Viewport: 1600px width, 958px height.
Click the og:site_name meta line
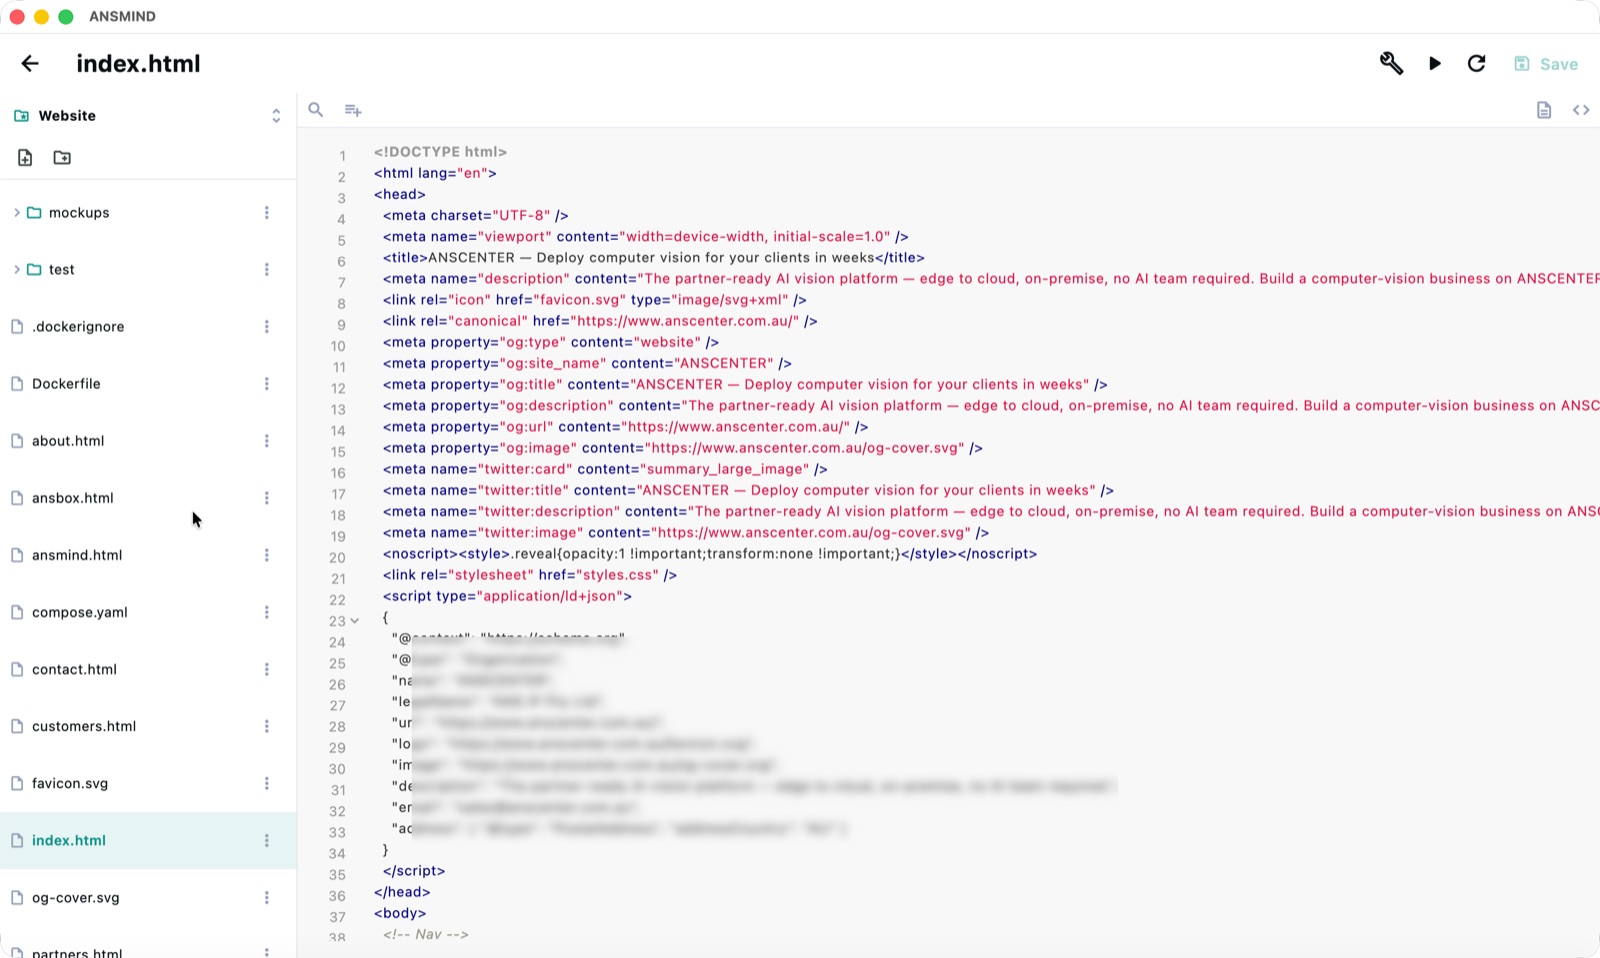(587, 363)
